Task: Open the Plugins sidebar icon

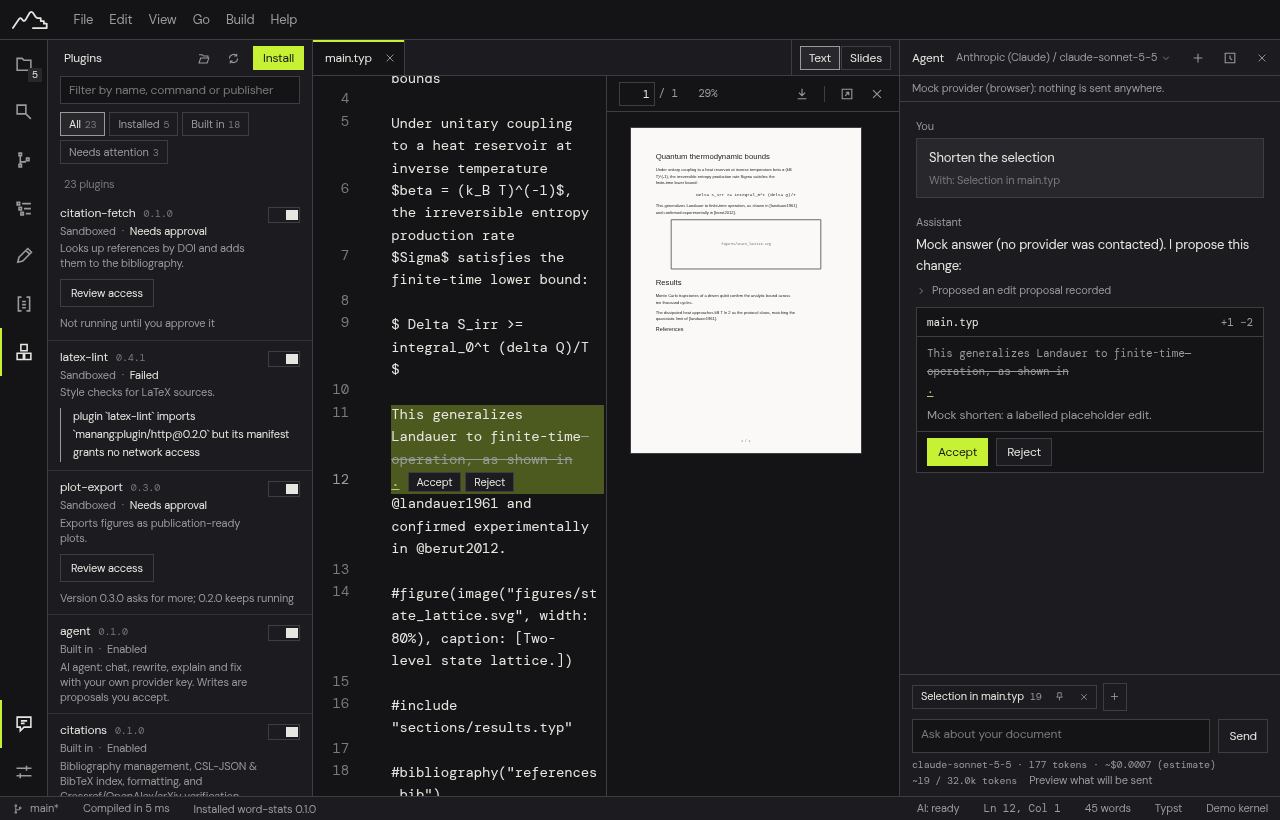Action: (x=24, y=352)
